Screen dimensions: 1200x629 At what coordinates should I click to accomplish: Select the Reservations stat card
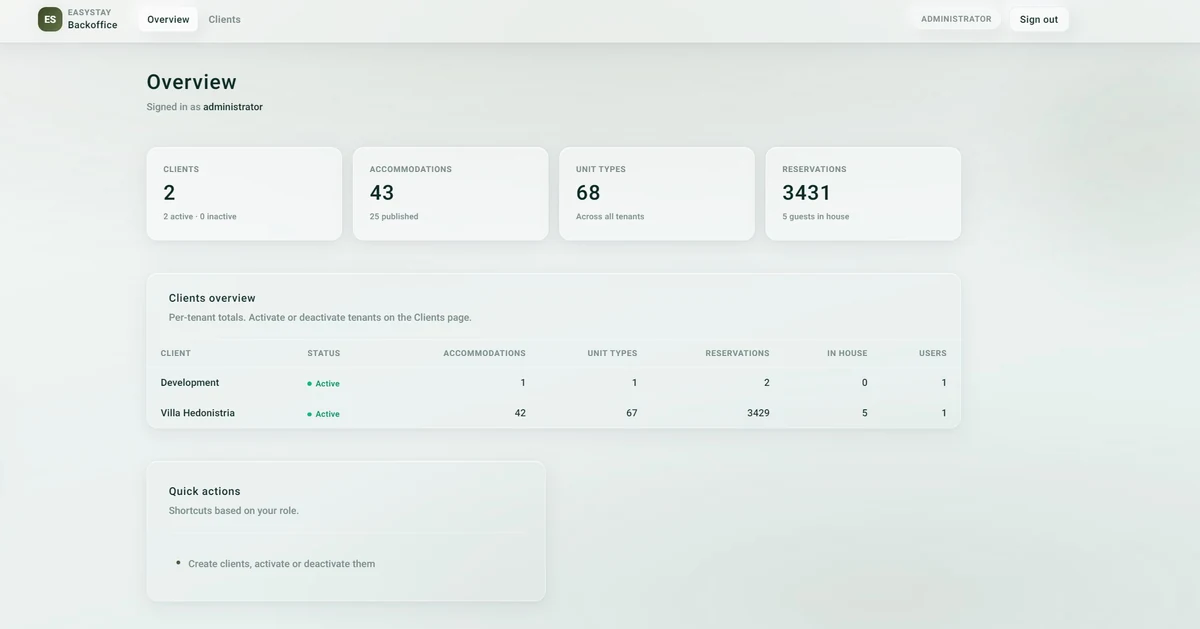pyautogui.click(x=863, y=194)
